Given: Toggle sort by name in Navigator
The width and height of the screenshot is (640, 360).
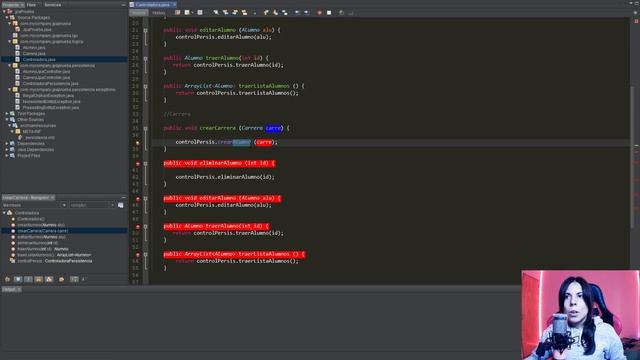Looking at the screenshot, I should [74, 279].
